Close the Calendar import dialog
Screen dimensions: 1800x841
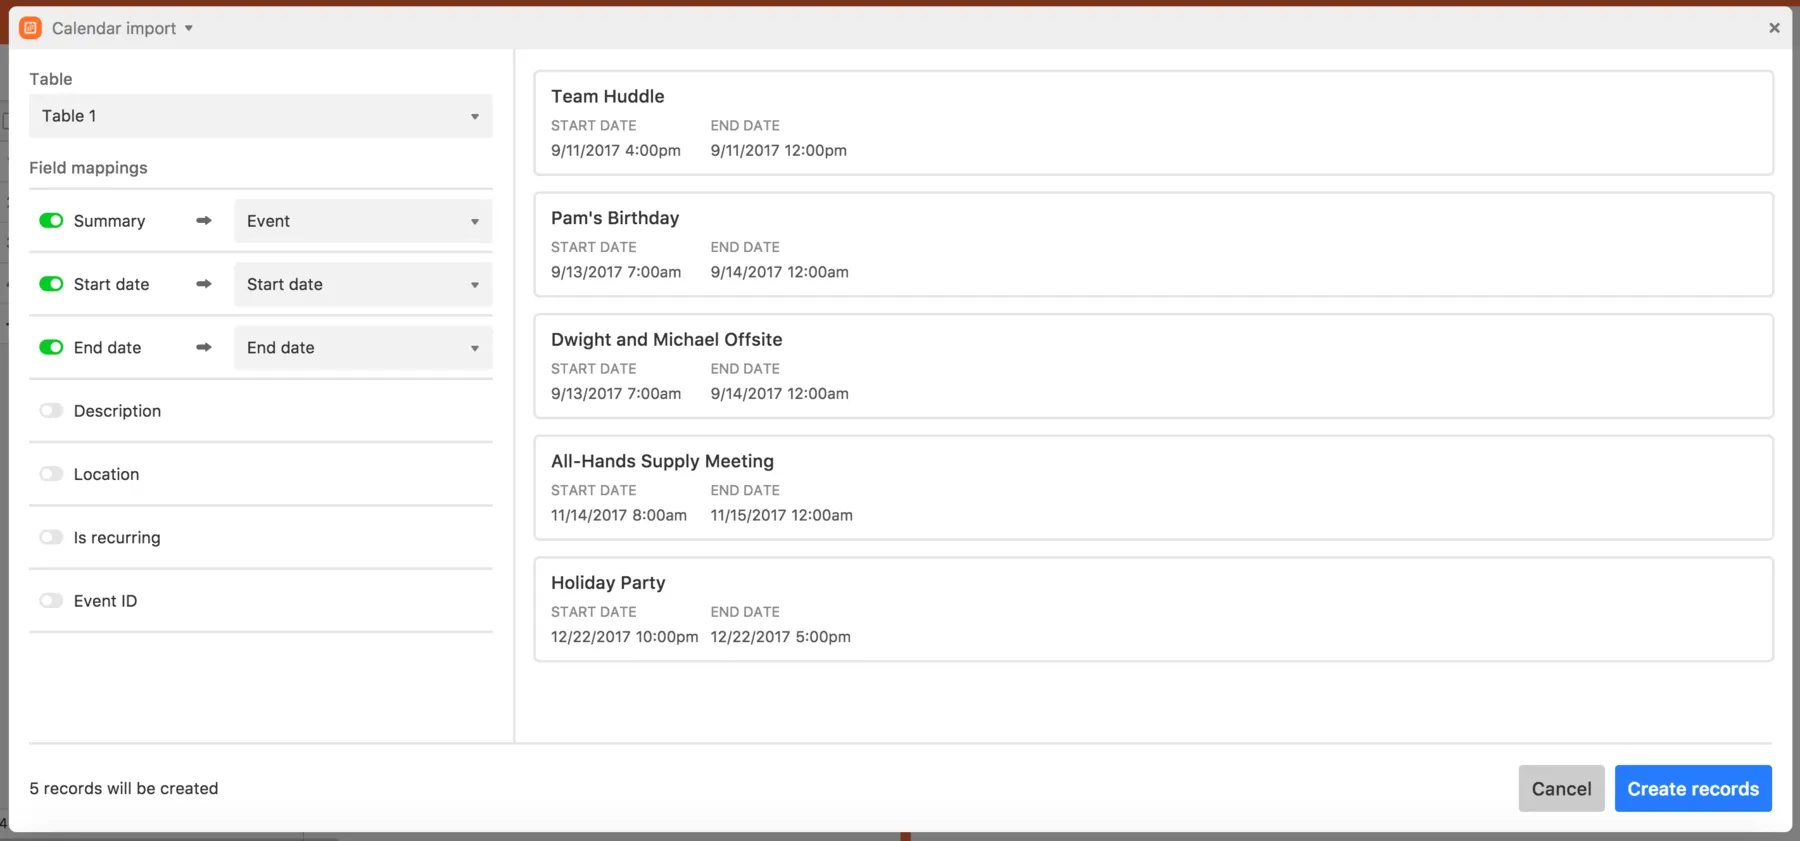pyautogui.click(x=1774, y=28)
